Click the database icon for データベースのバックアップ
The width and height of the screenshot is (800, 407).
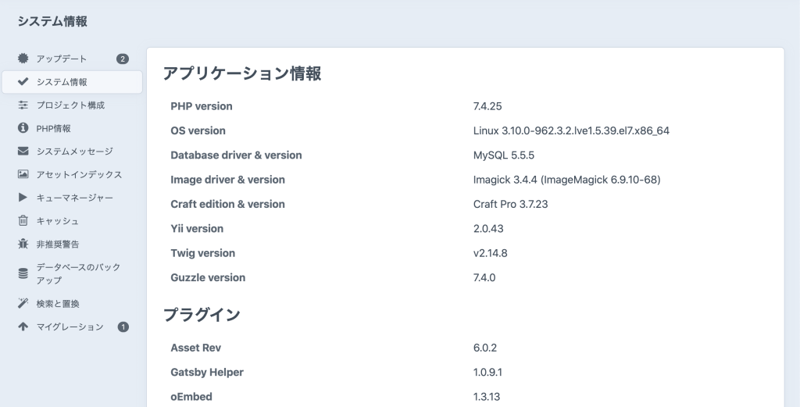pyautogui.click(x=23, y=273)
